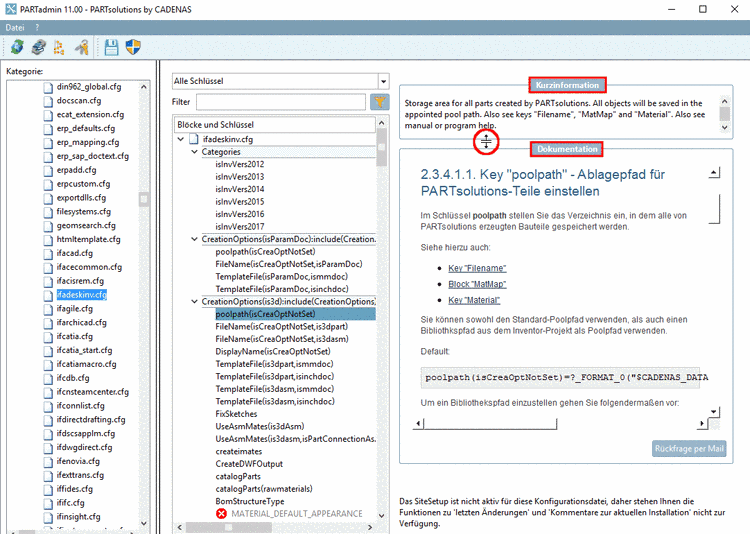Click the server database toolbar icon
The image size is (750, 534).
(x=38, y=47)
